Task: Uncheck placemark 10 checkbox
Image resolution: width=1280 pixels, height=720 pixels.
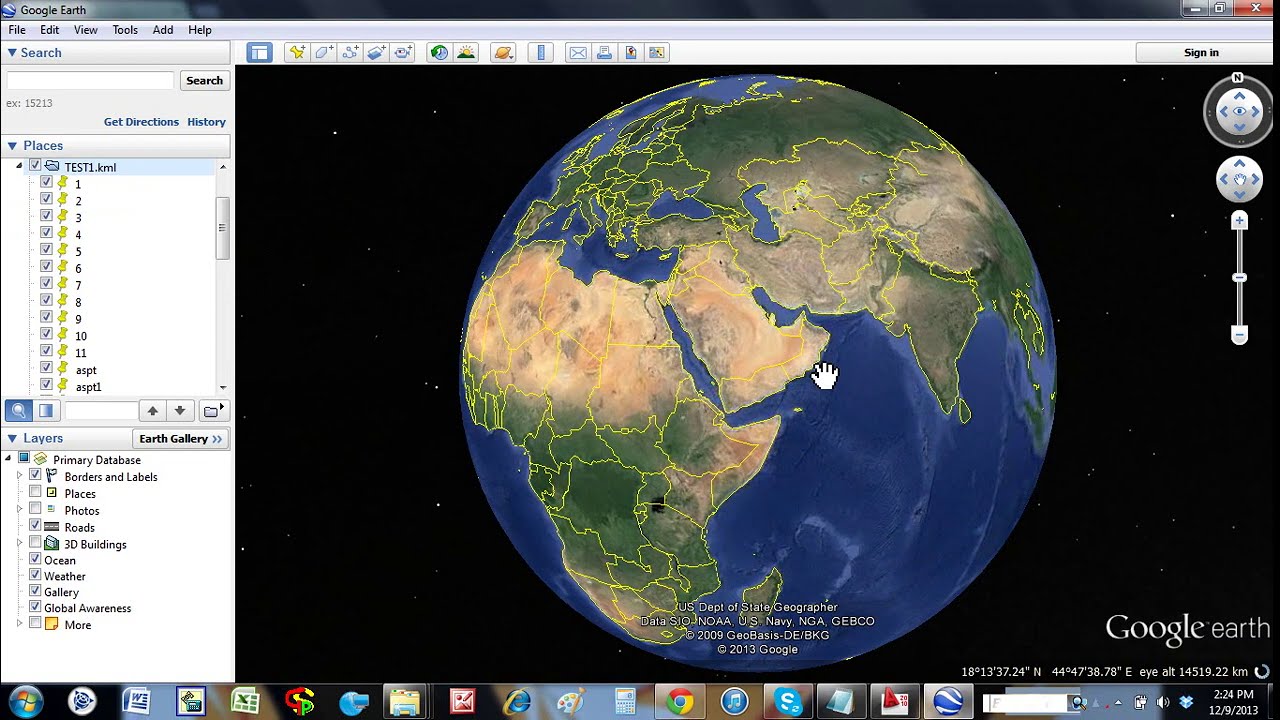Action: point(46,335)
